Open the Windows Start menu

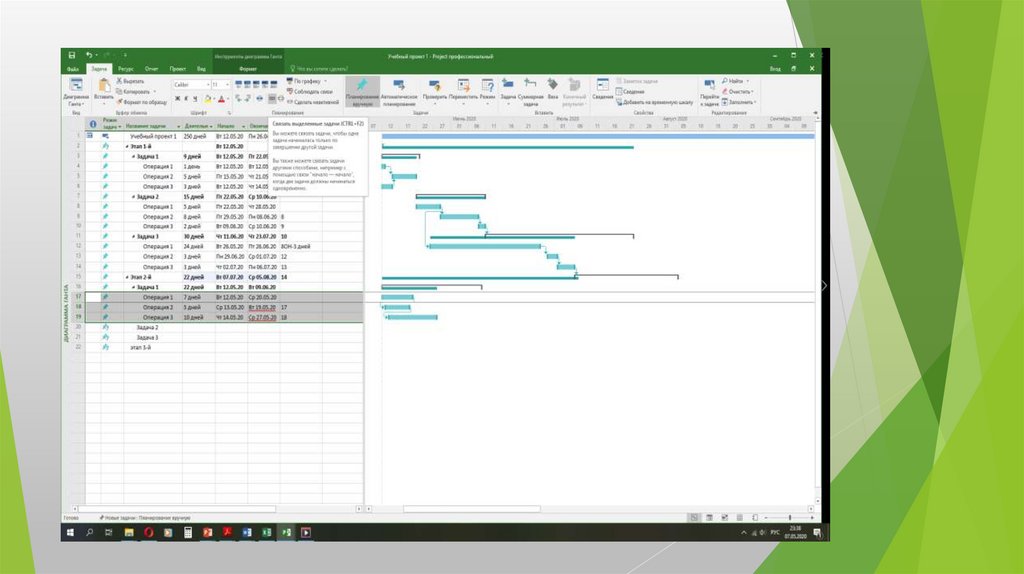(71, 532)
